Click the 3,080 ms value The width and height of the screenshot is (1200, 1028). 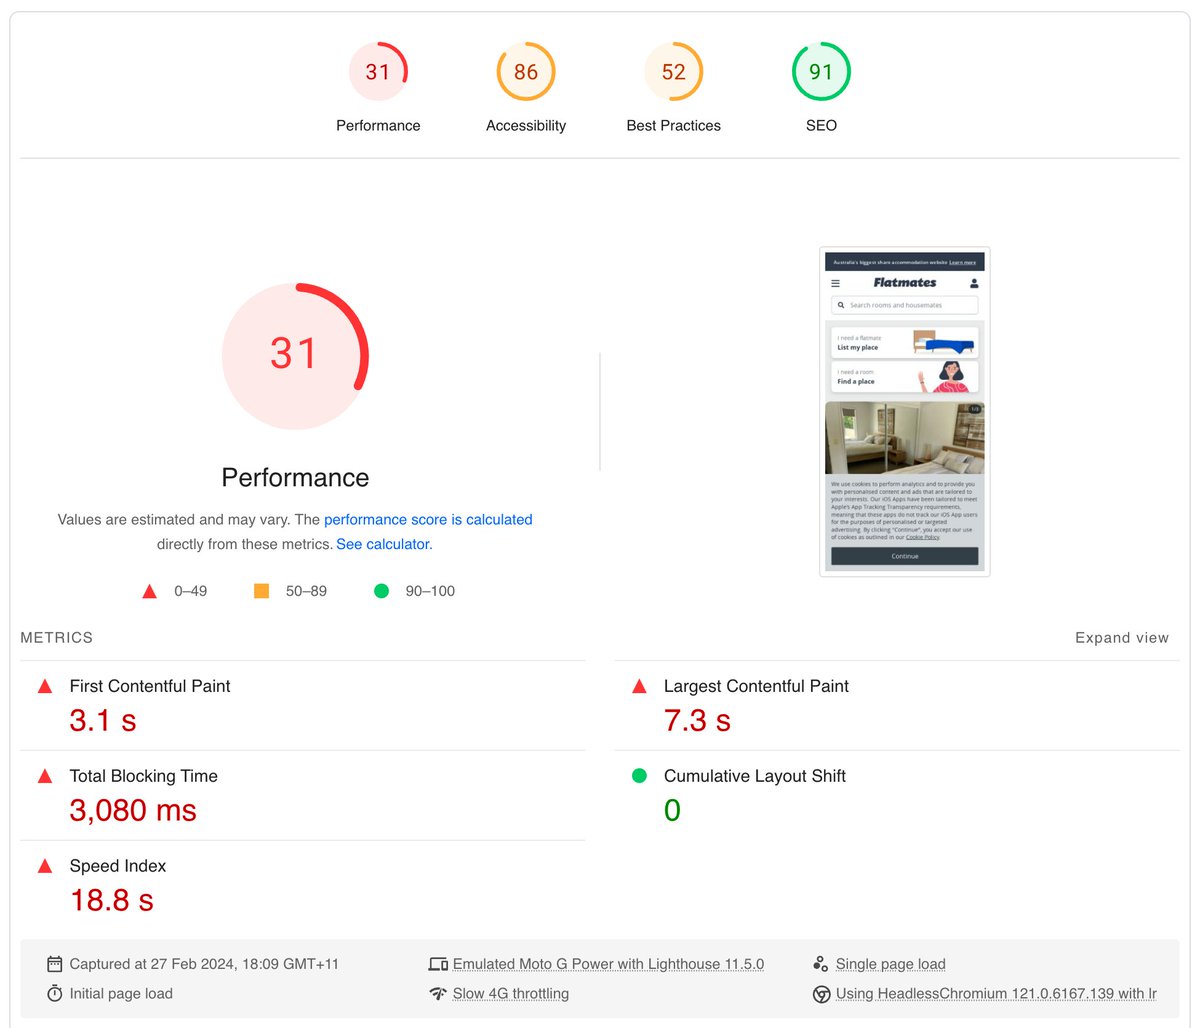[133, 810]
